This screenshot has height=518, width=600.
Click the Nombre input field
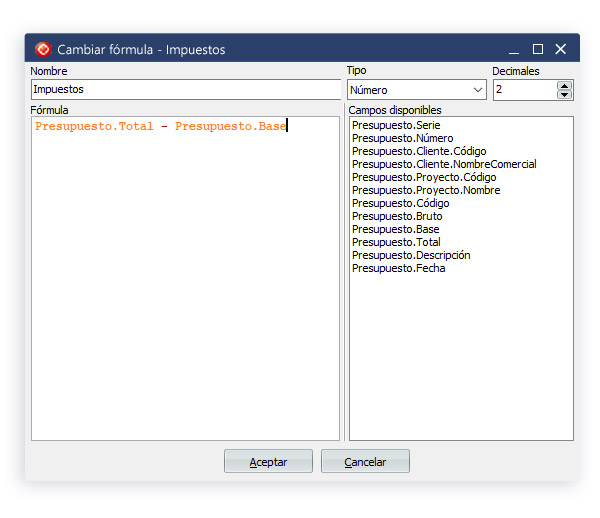pyautogui.click(x=185, y=90)
